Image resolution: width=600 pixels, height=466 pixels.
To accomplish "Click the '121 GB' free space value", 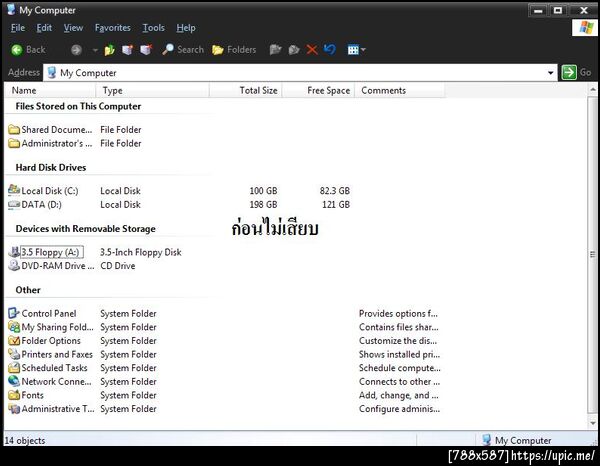I will point(336,205).
